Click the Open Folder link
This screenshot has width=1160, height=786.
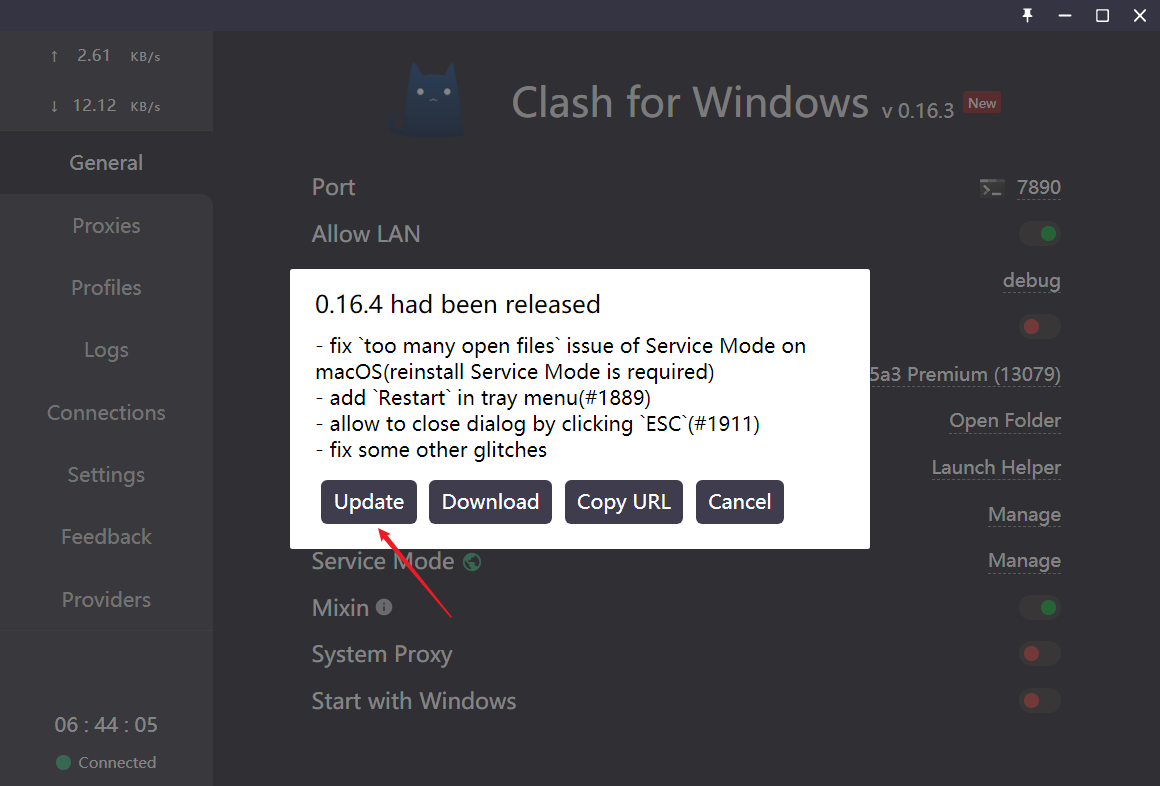point(1005,421)
